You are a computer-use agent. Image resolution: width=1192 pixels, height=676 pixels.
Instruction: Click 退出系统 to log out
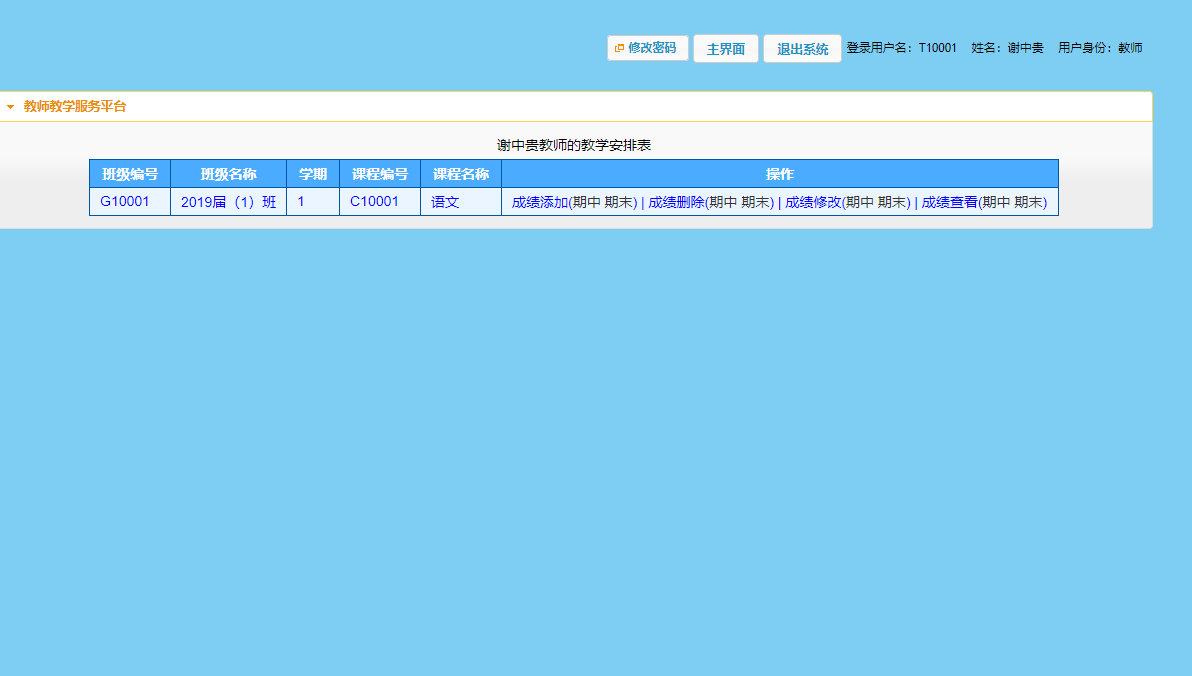801,47
